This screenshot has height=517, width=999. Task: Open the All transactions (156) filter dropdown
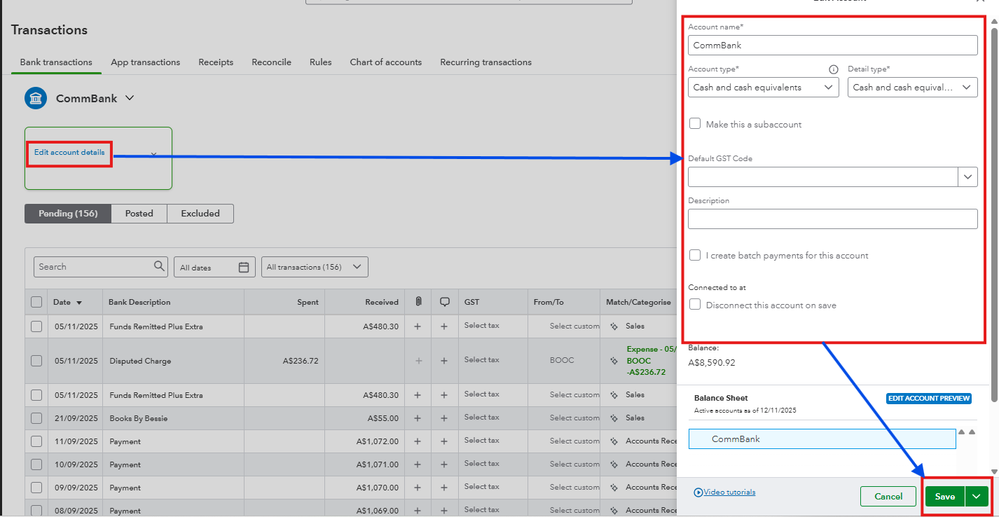click(315, 267)
